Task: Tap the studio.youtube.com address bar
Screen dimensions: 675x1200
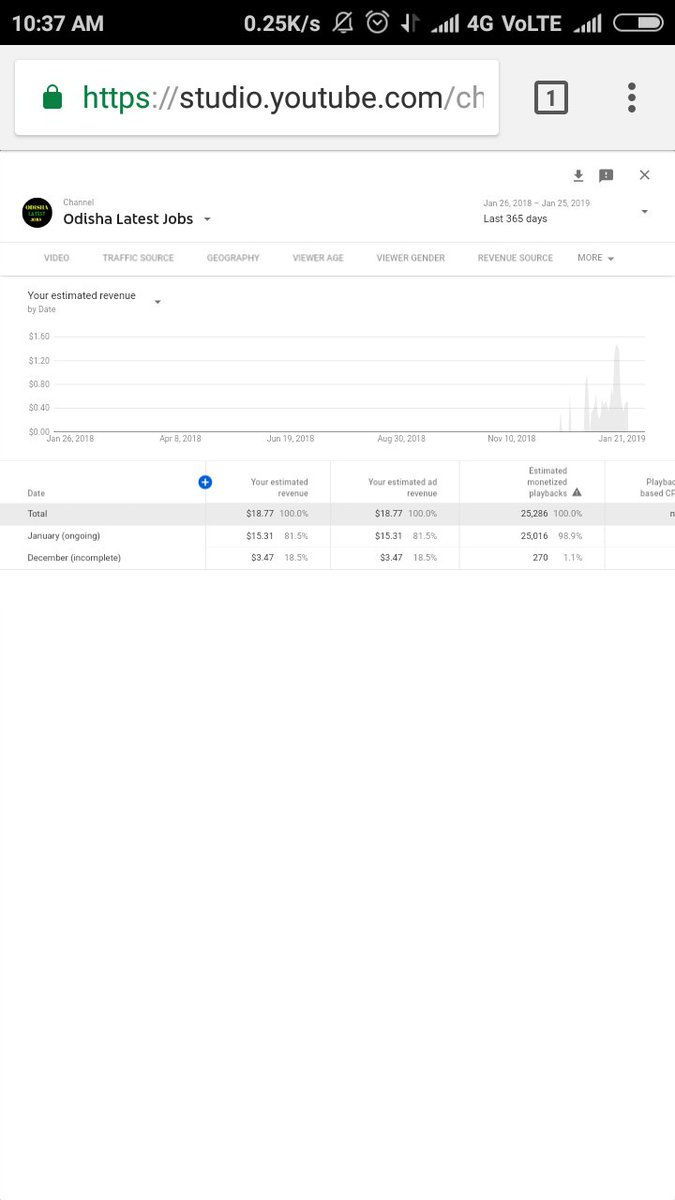Action: coord(257,97)
